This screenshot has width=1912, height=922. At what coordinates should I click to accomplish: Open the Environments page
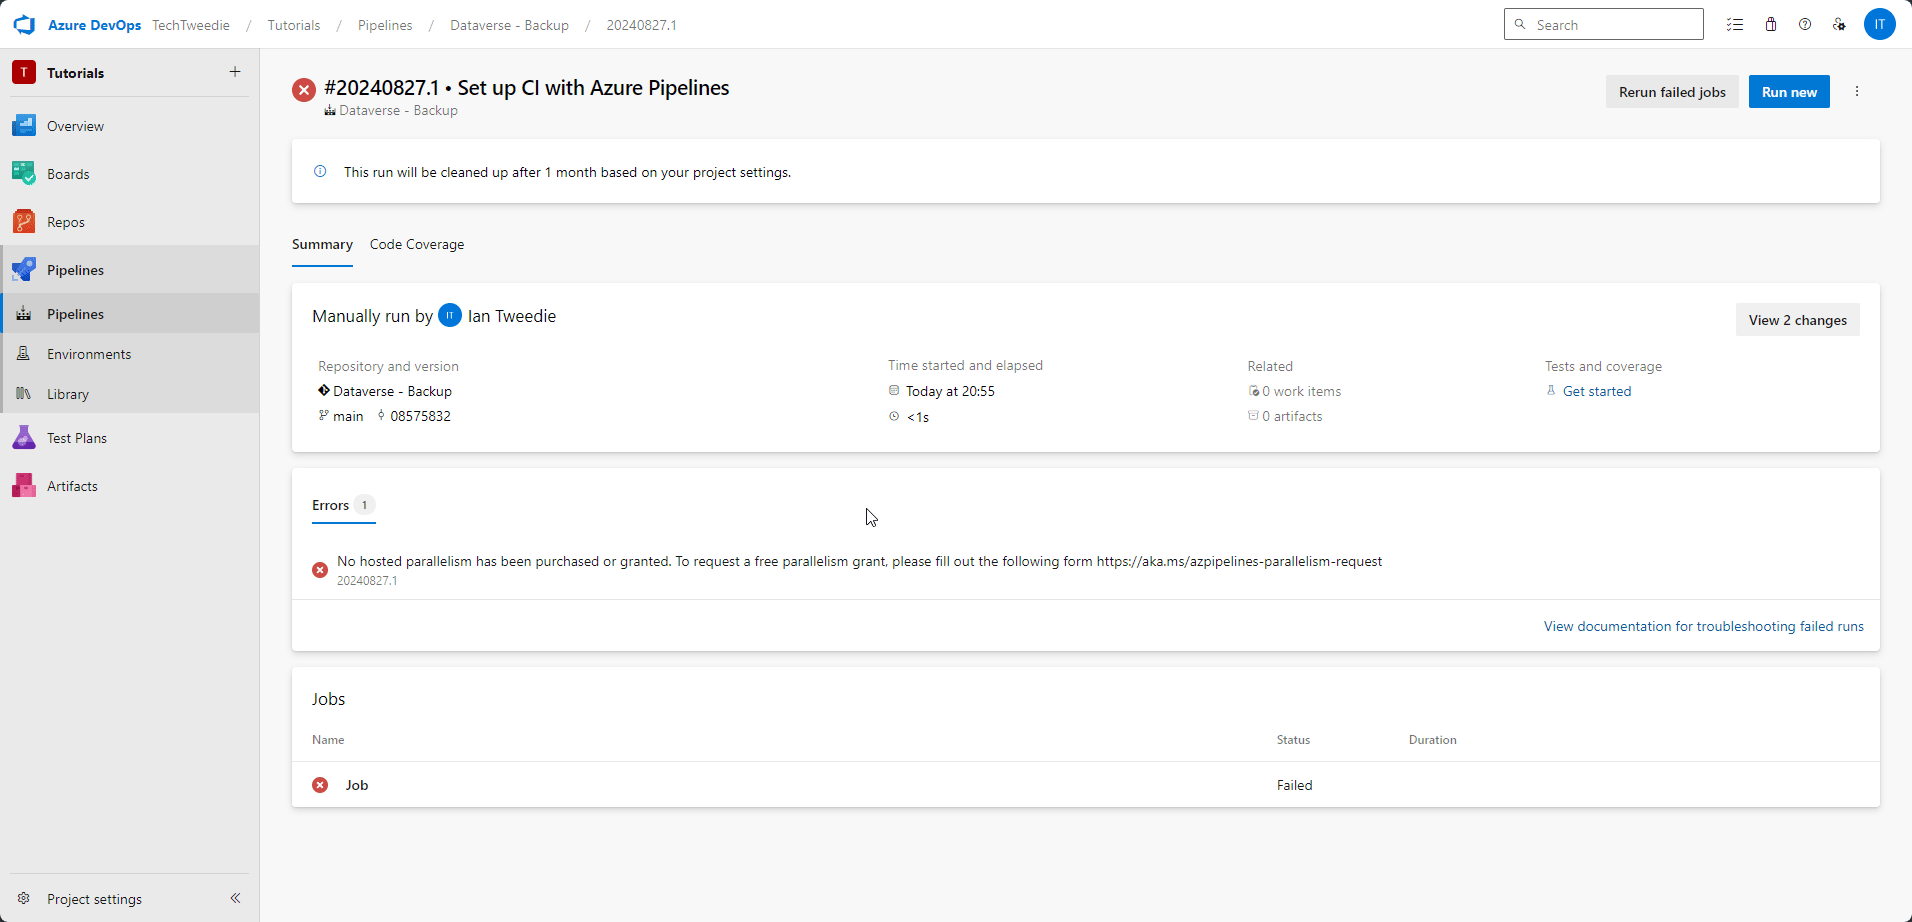89,353
